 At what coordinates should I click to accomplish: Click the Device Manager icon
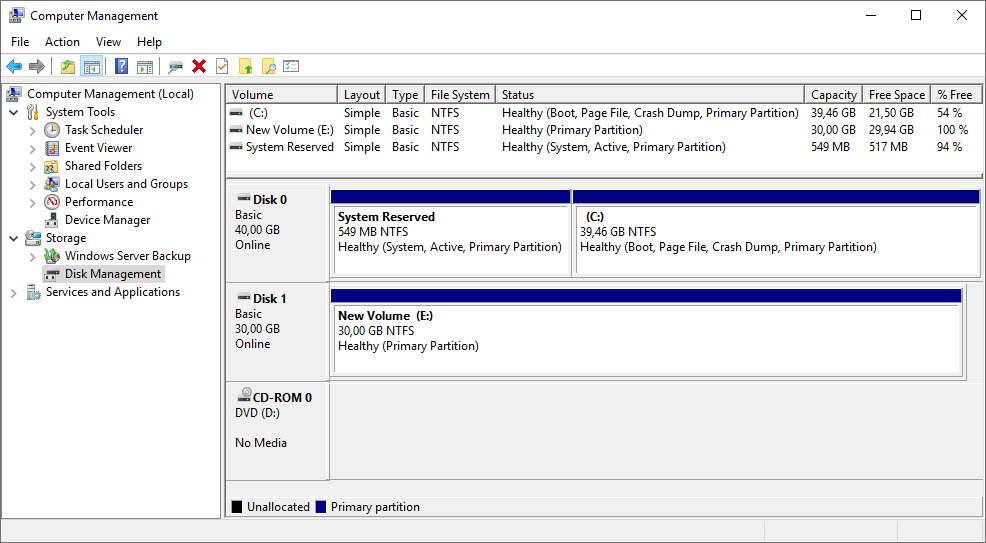click(x=52, y=220)
